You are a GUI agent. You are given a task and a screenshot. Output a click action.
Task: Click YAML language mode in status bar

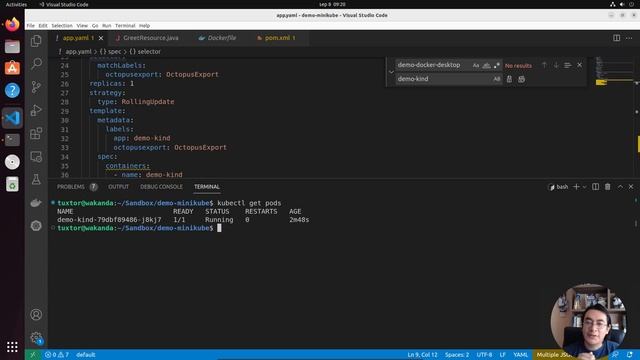(x=520, y=355)
